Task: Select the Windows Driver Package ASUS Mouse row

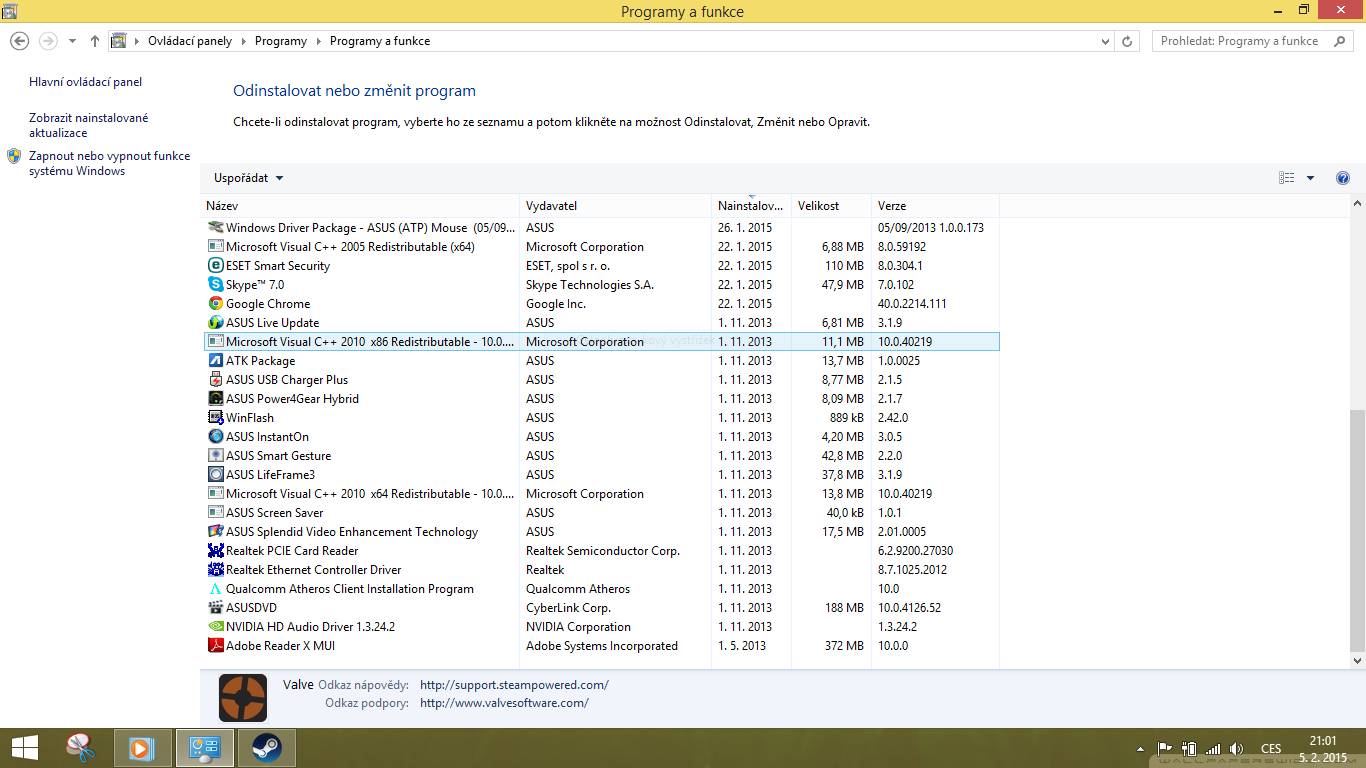Action: [x=602, y=228]
